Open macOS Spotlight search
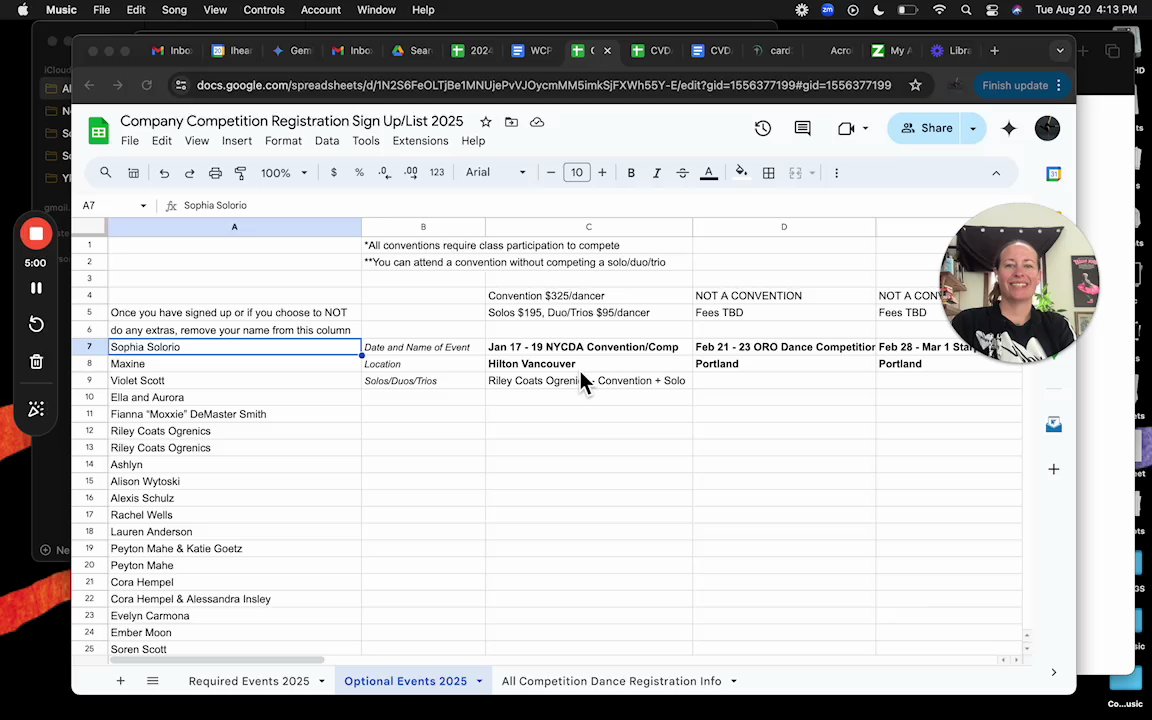This screenshot has width=1152, height=720. 966,10
